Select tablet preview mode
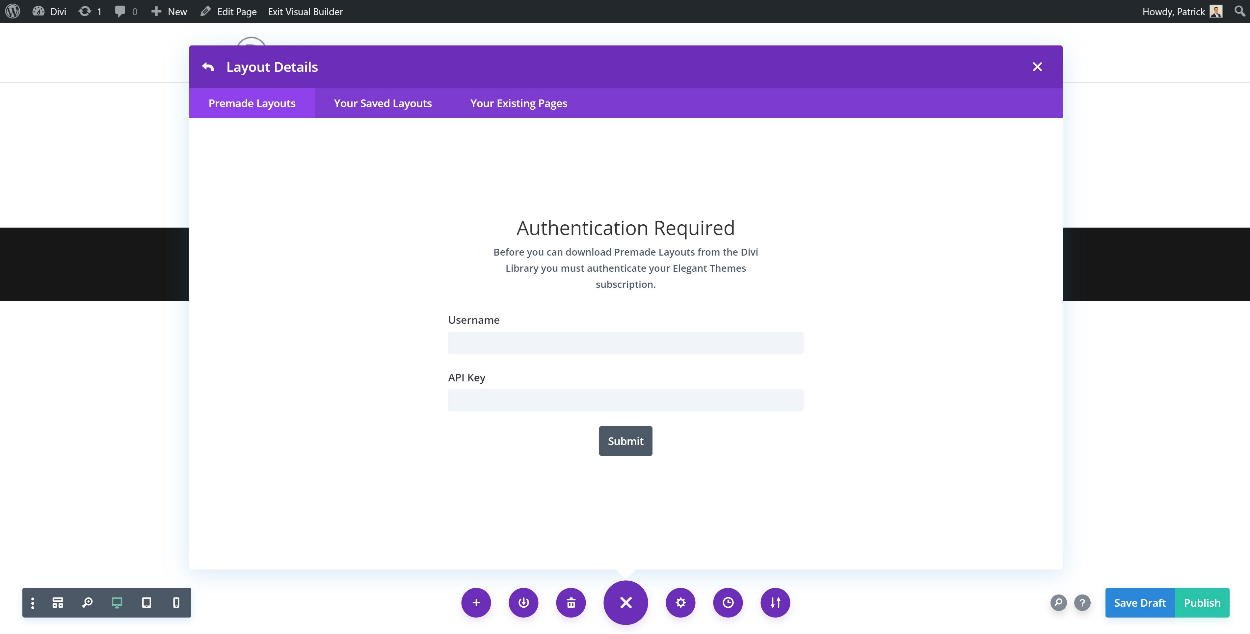 click(x=146, y=603)
